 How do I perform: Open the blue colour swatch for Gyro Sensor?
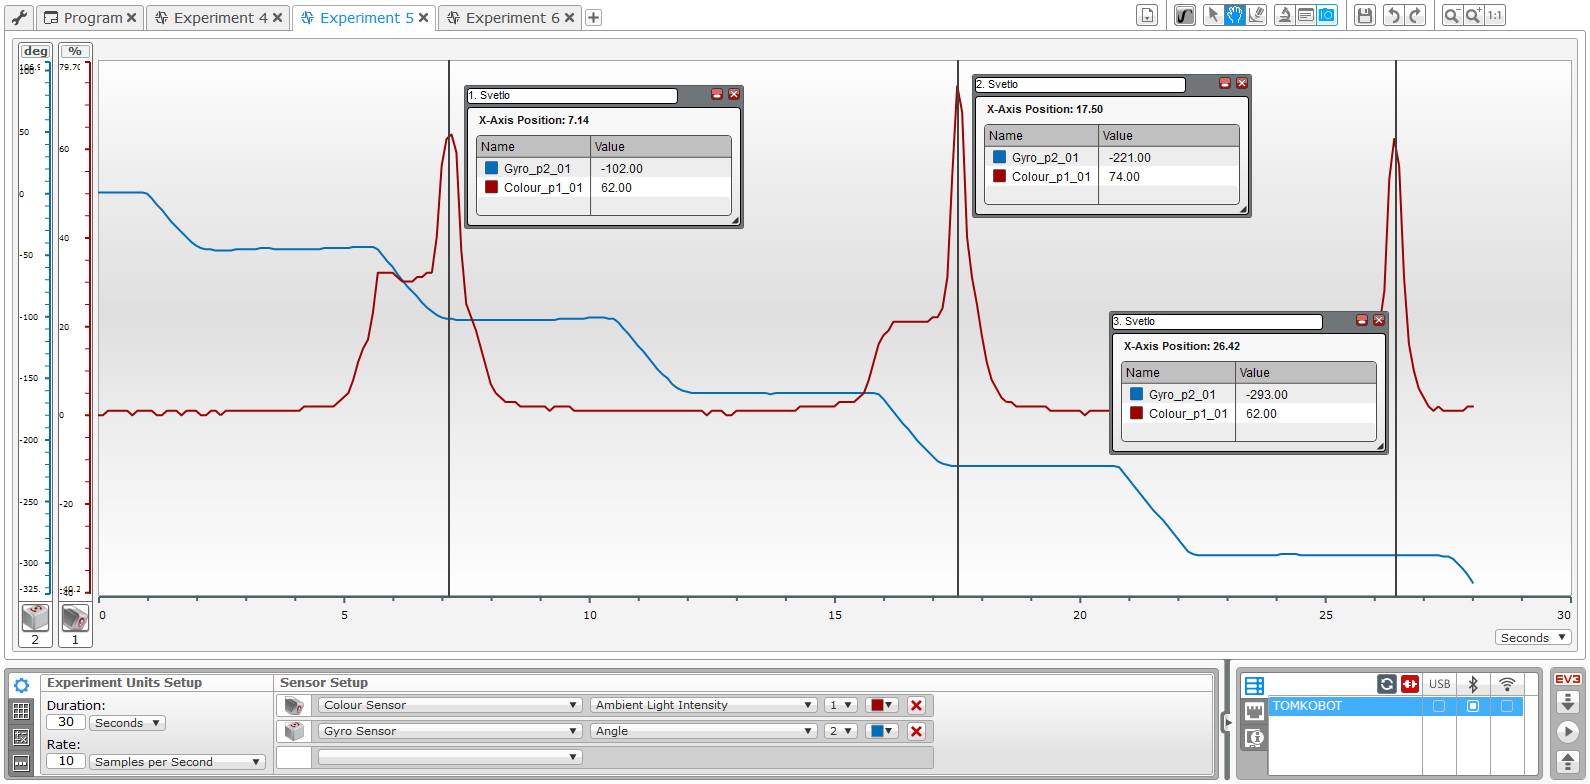click(x=882, y=731)
